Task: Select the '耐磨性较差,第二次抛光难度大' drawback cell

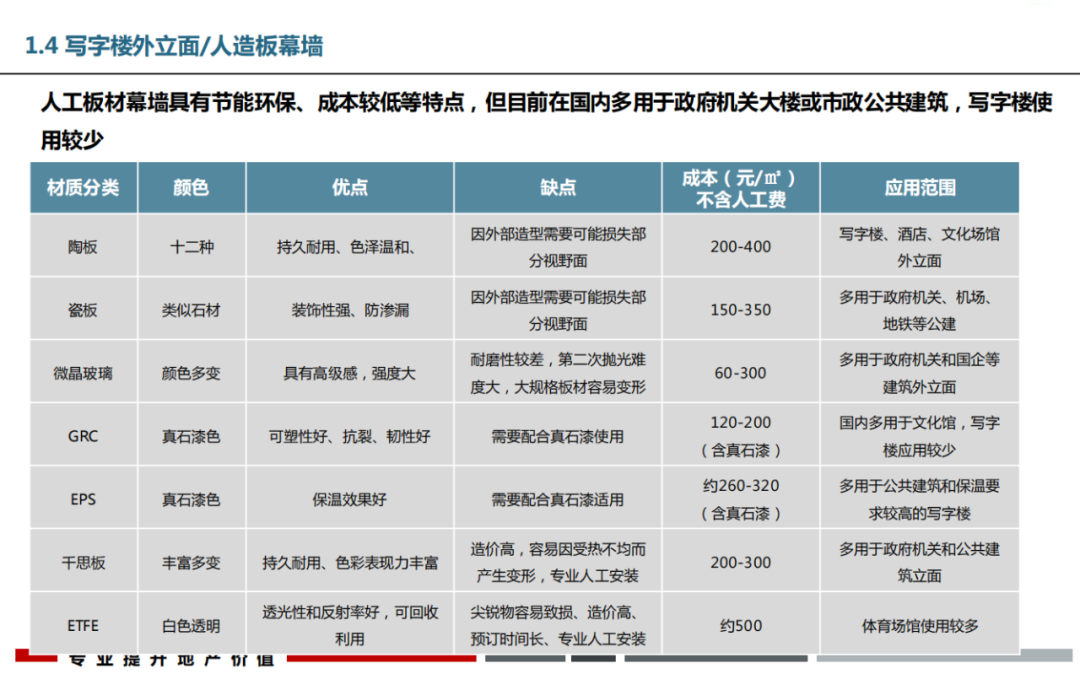Action: click(558, 372)
